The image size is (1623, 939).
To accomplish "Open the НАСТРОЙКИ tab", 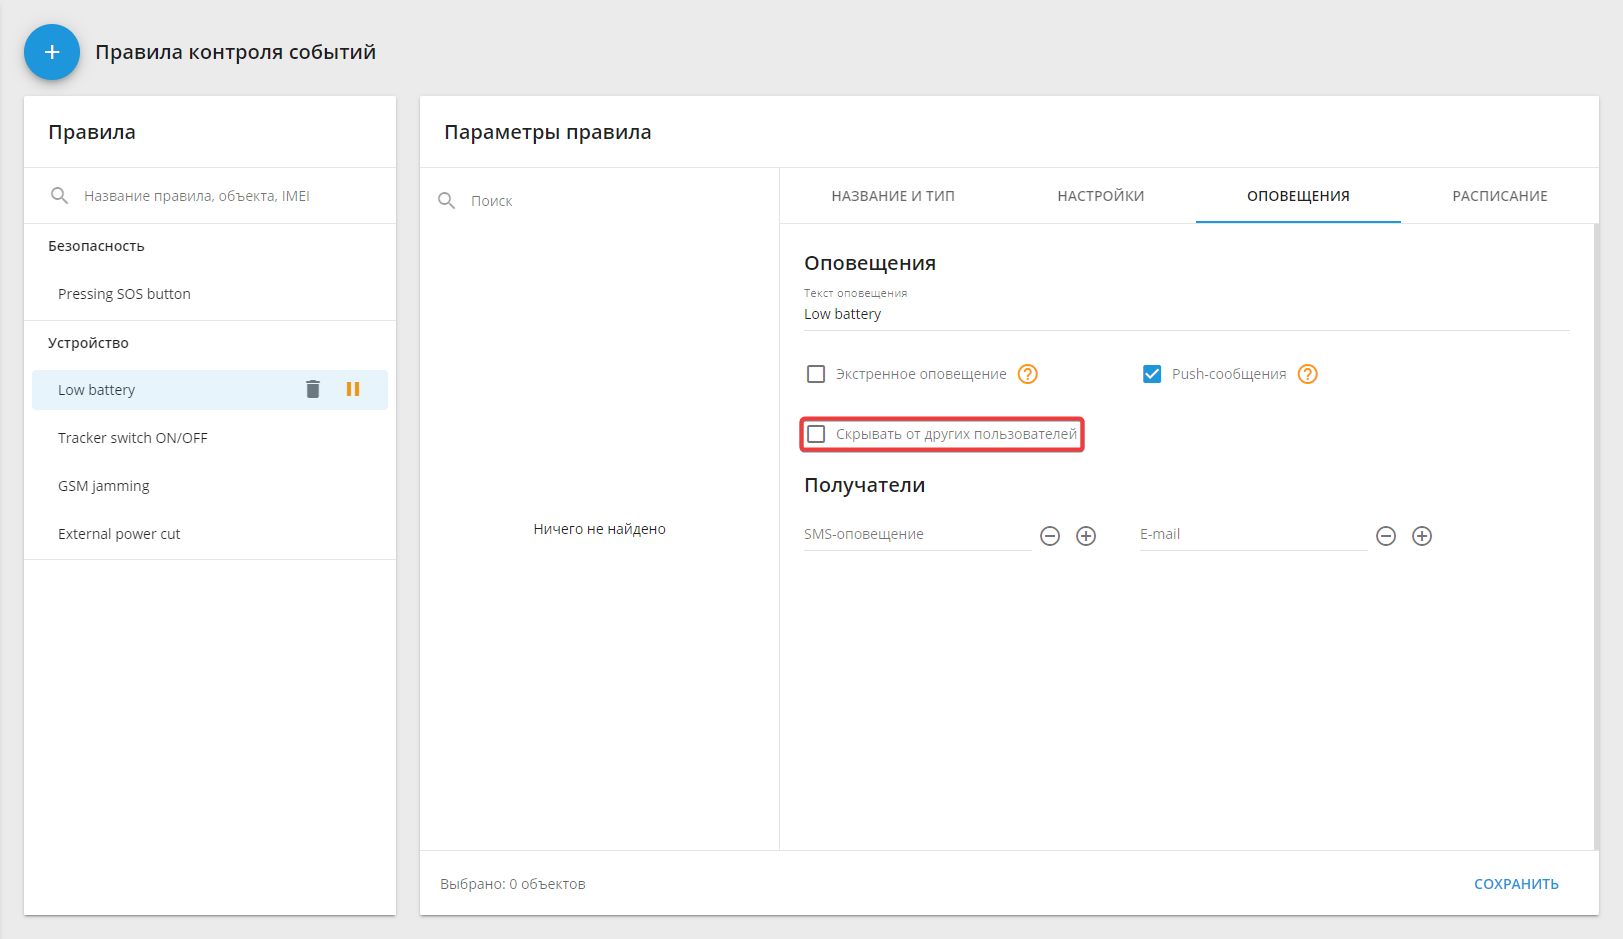I will tap(1100, 196).
